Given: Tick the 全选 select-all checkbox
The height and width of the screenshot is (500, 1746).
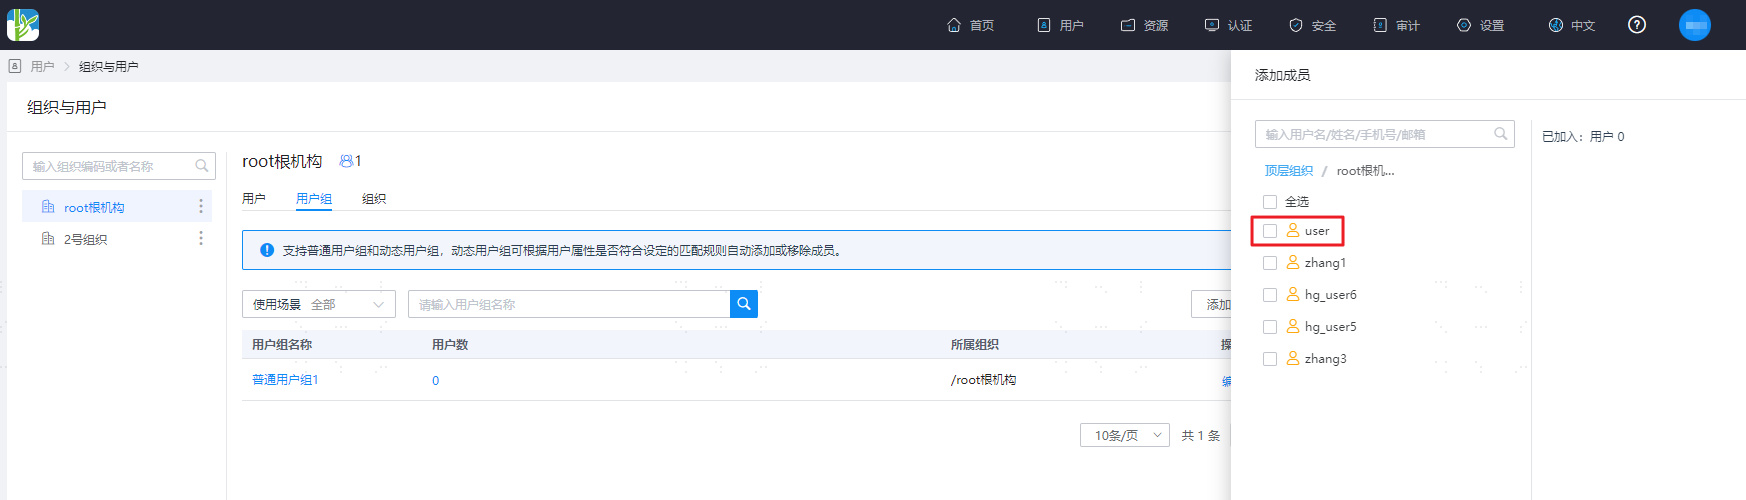Looking at the screenshot, I should point(1270,202).
